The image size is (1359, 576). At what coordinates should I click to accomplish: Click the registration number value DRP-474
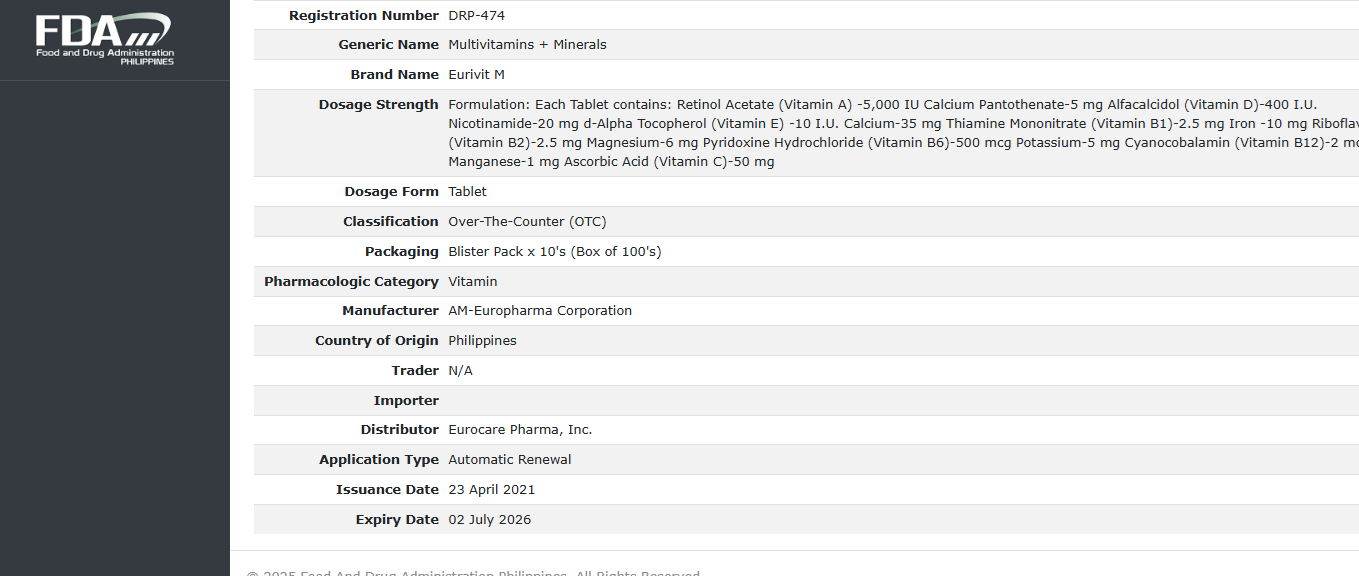pyautogui.click(x=476, y=15)
